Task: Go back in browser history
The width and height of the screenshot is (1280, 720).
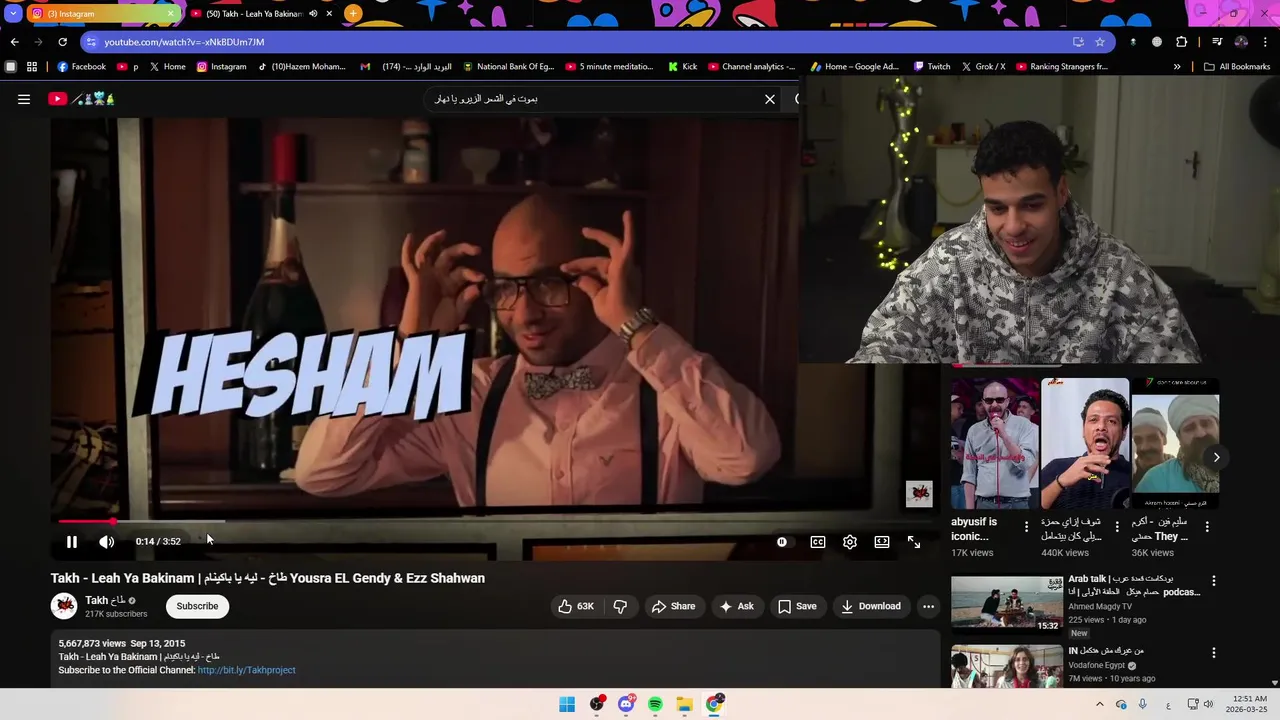Action: point(14,42)
